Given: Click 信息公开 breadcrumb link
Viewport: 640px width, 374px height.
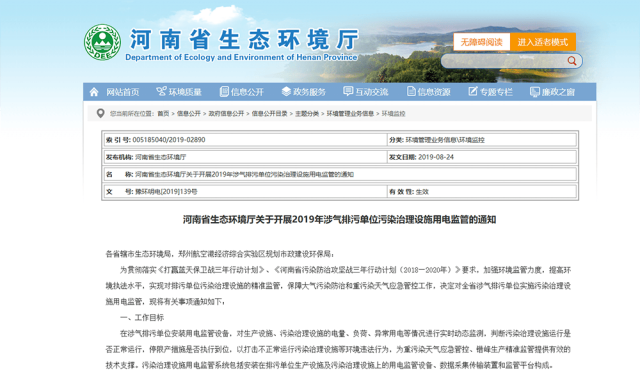Looking at the screenshot, I should pos(189,114).
